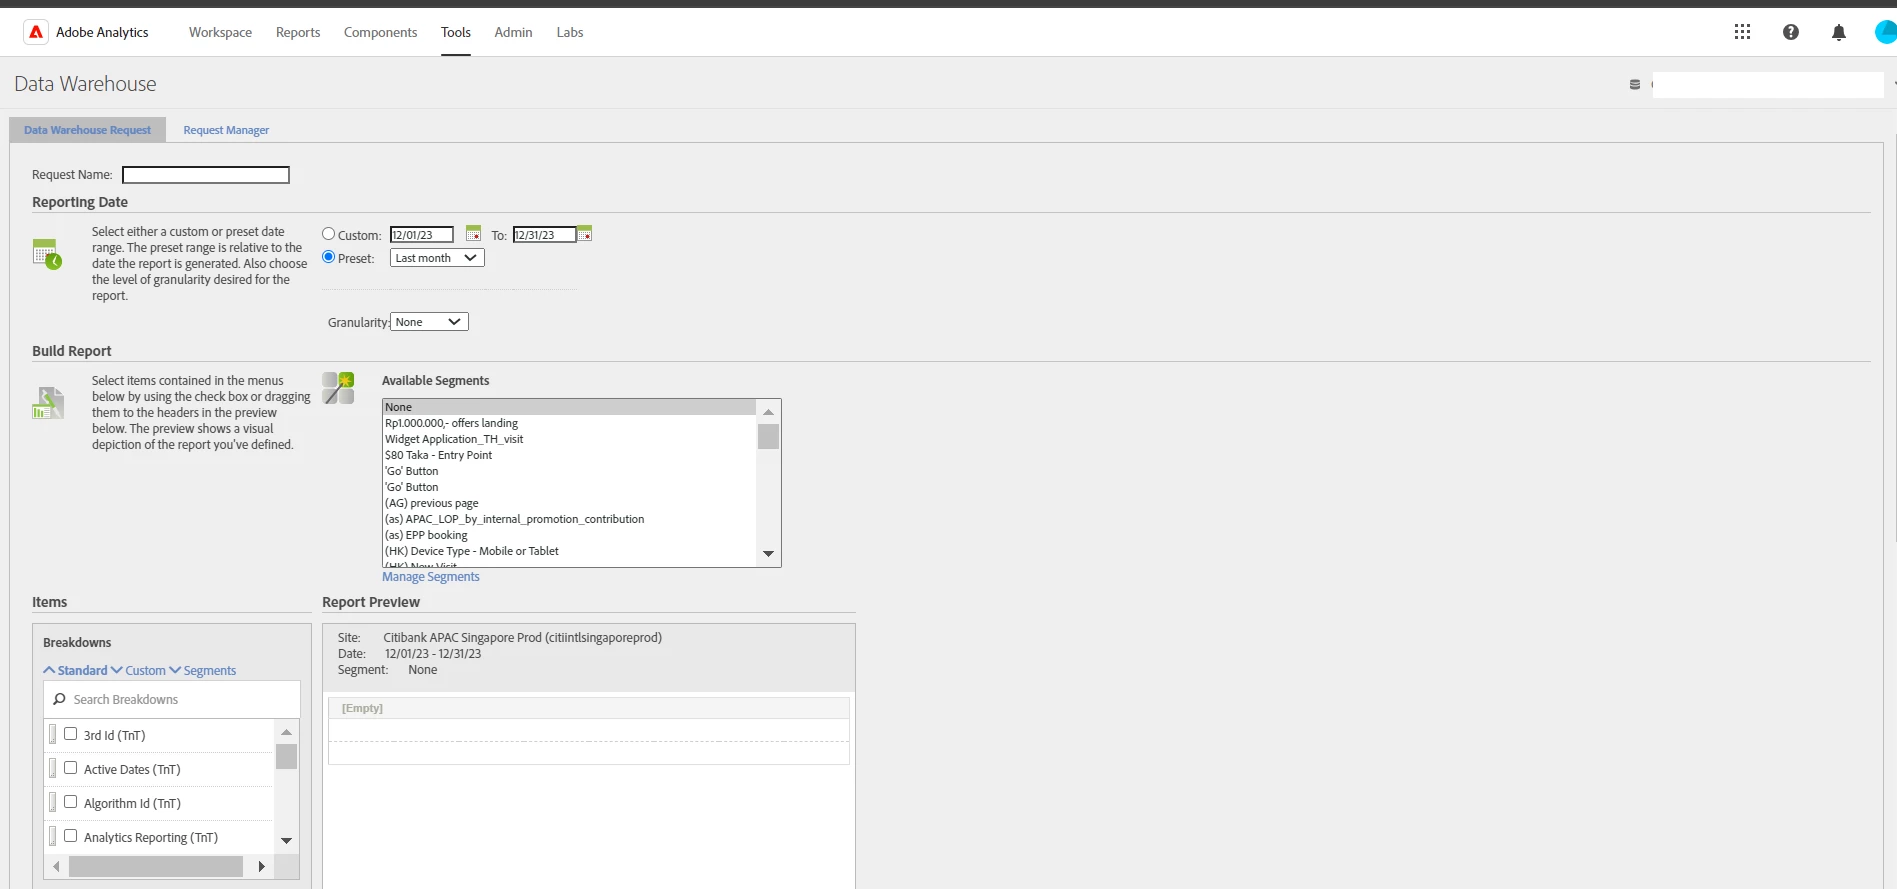
Task: Click the [Empty] report preview header
Action: (589, 708)
